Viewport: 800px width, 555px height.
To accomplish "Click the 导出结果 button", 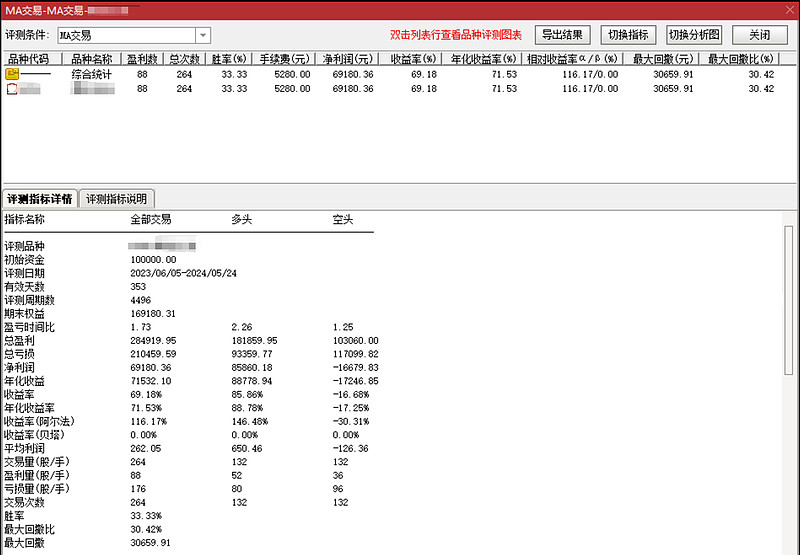I will [x=562, y=35].
